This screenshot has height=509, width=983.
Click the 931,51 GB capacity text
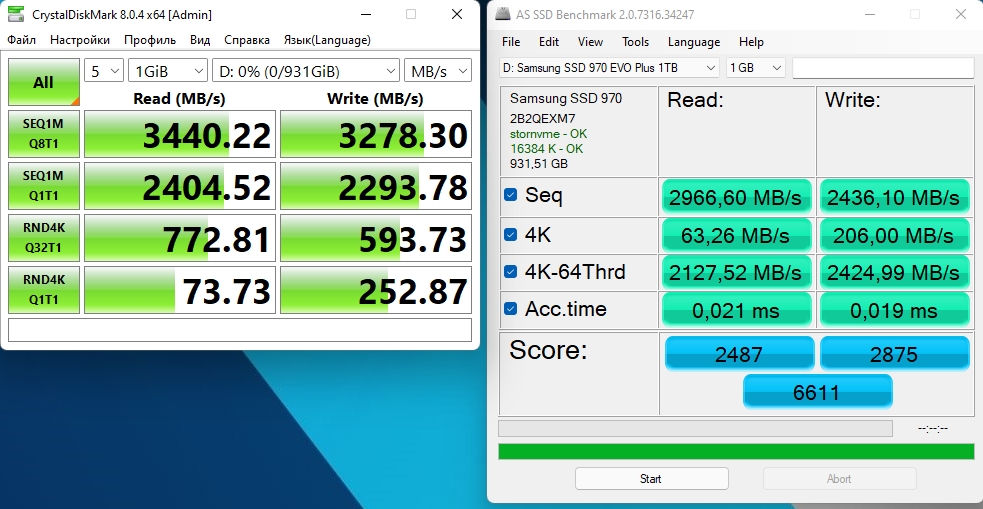tap(539, 164)
